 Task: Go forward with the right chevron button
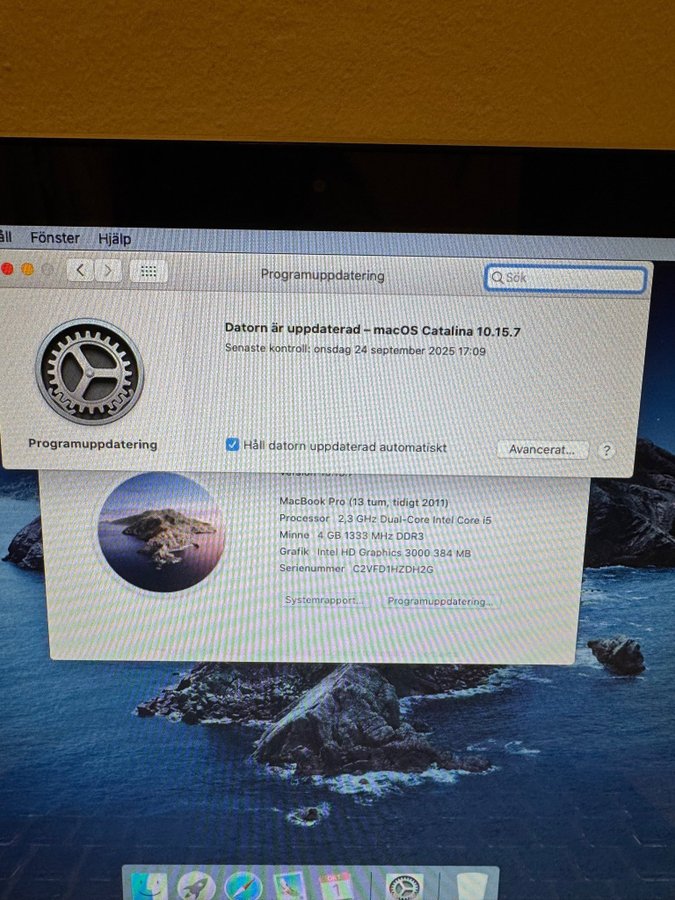108,270
